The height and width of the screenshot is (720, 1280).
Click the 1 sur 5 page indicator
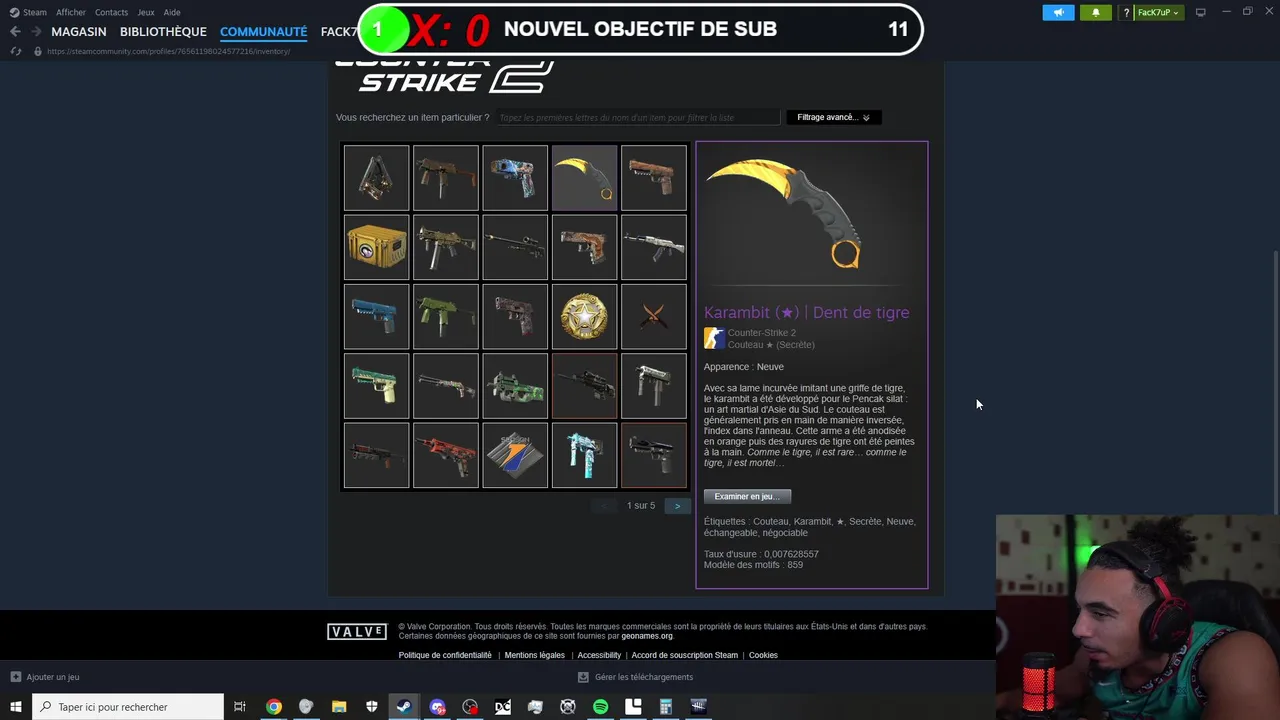coord(641,506)
